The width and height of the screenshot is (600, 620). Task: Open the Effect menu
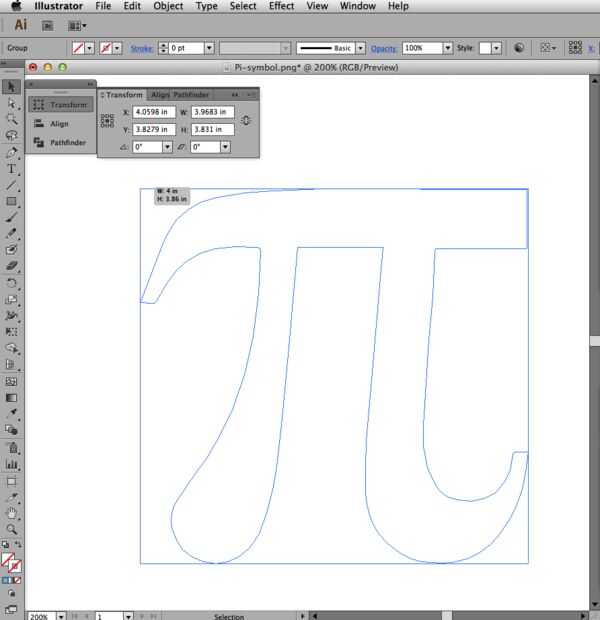[x=281, y=6]
